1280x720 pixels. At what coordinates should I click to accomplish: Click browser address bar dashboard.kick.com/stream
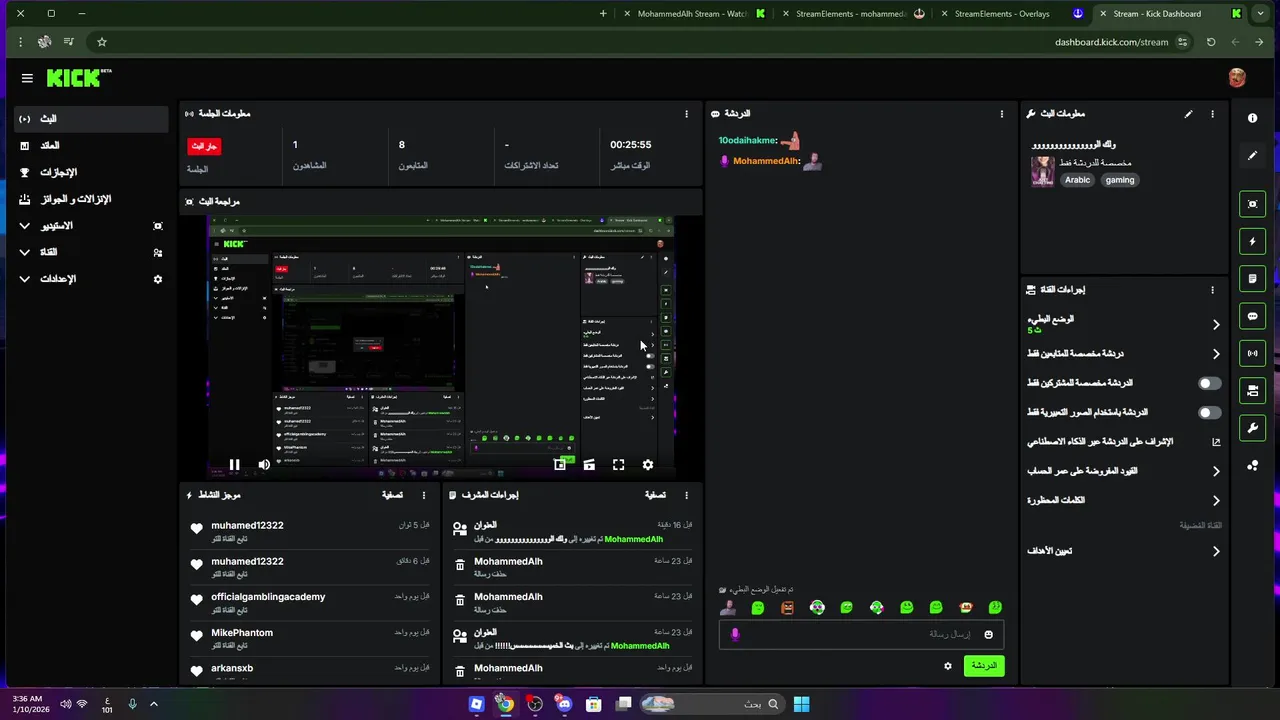[1111, 42]
